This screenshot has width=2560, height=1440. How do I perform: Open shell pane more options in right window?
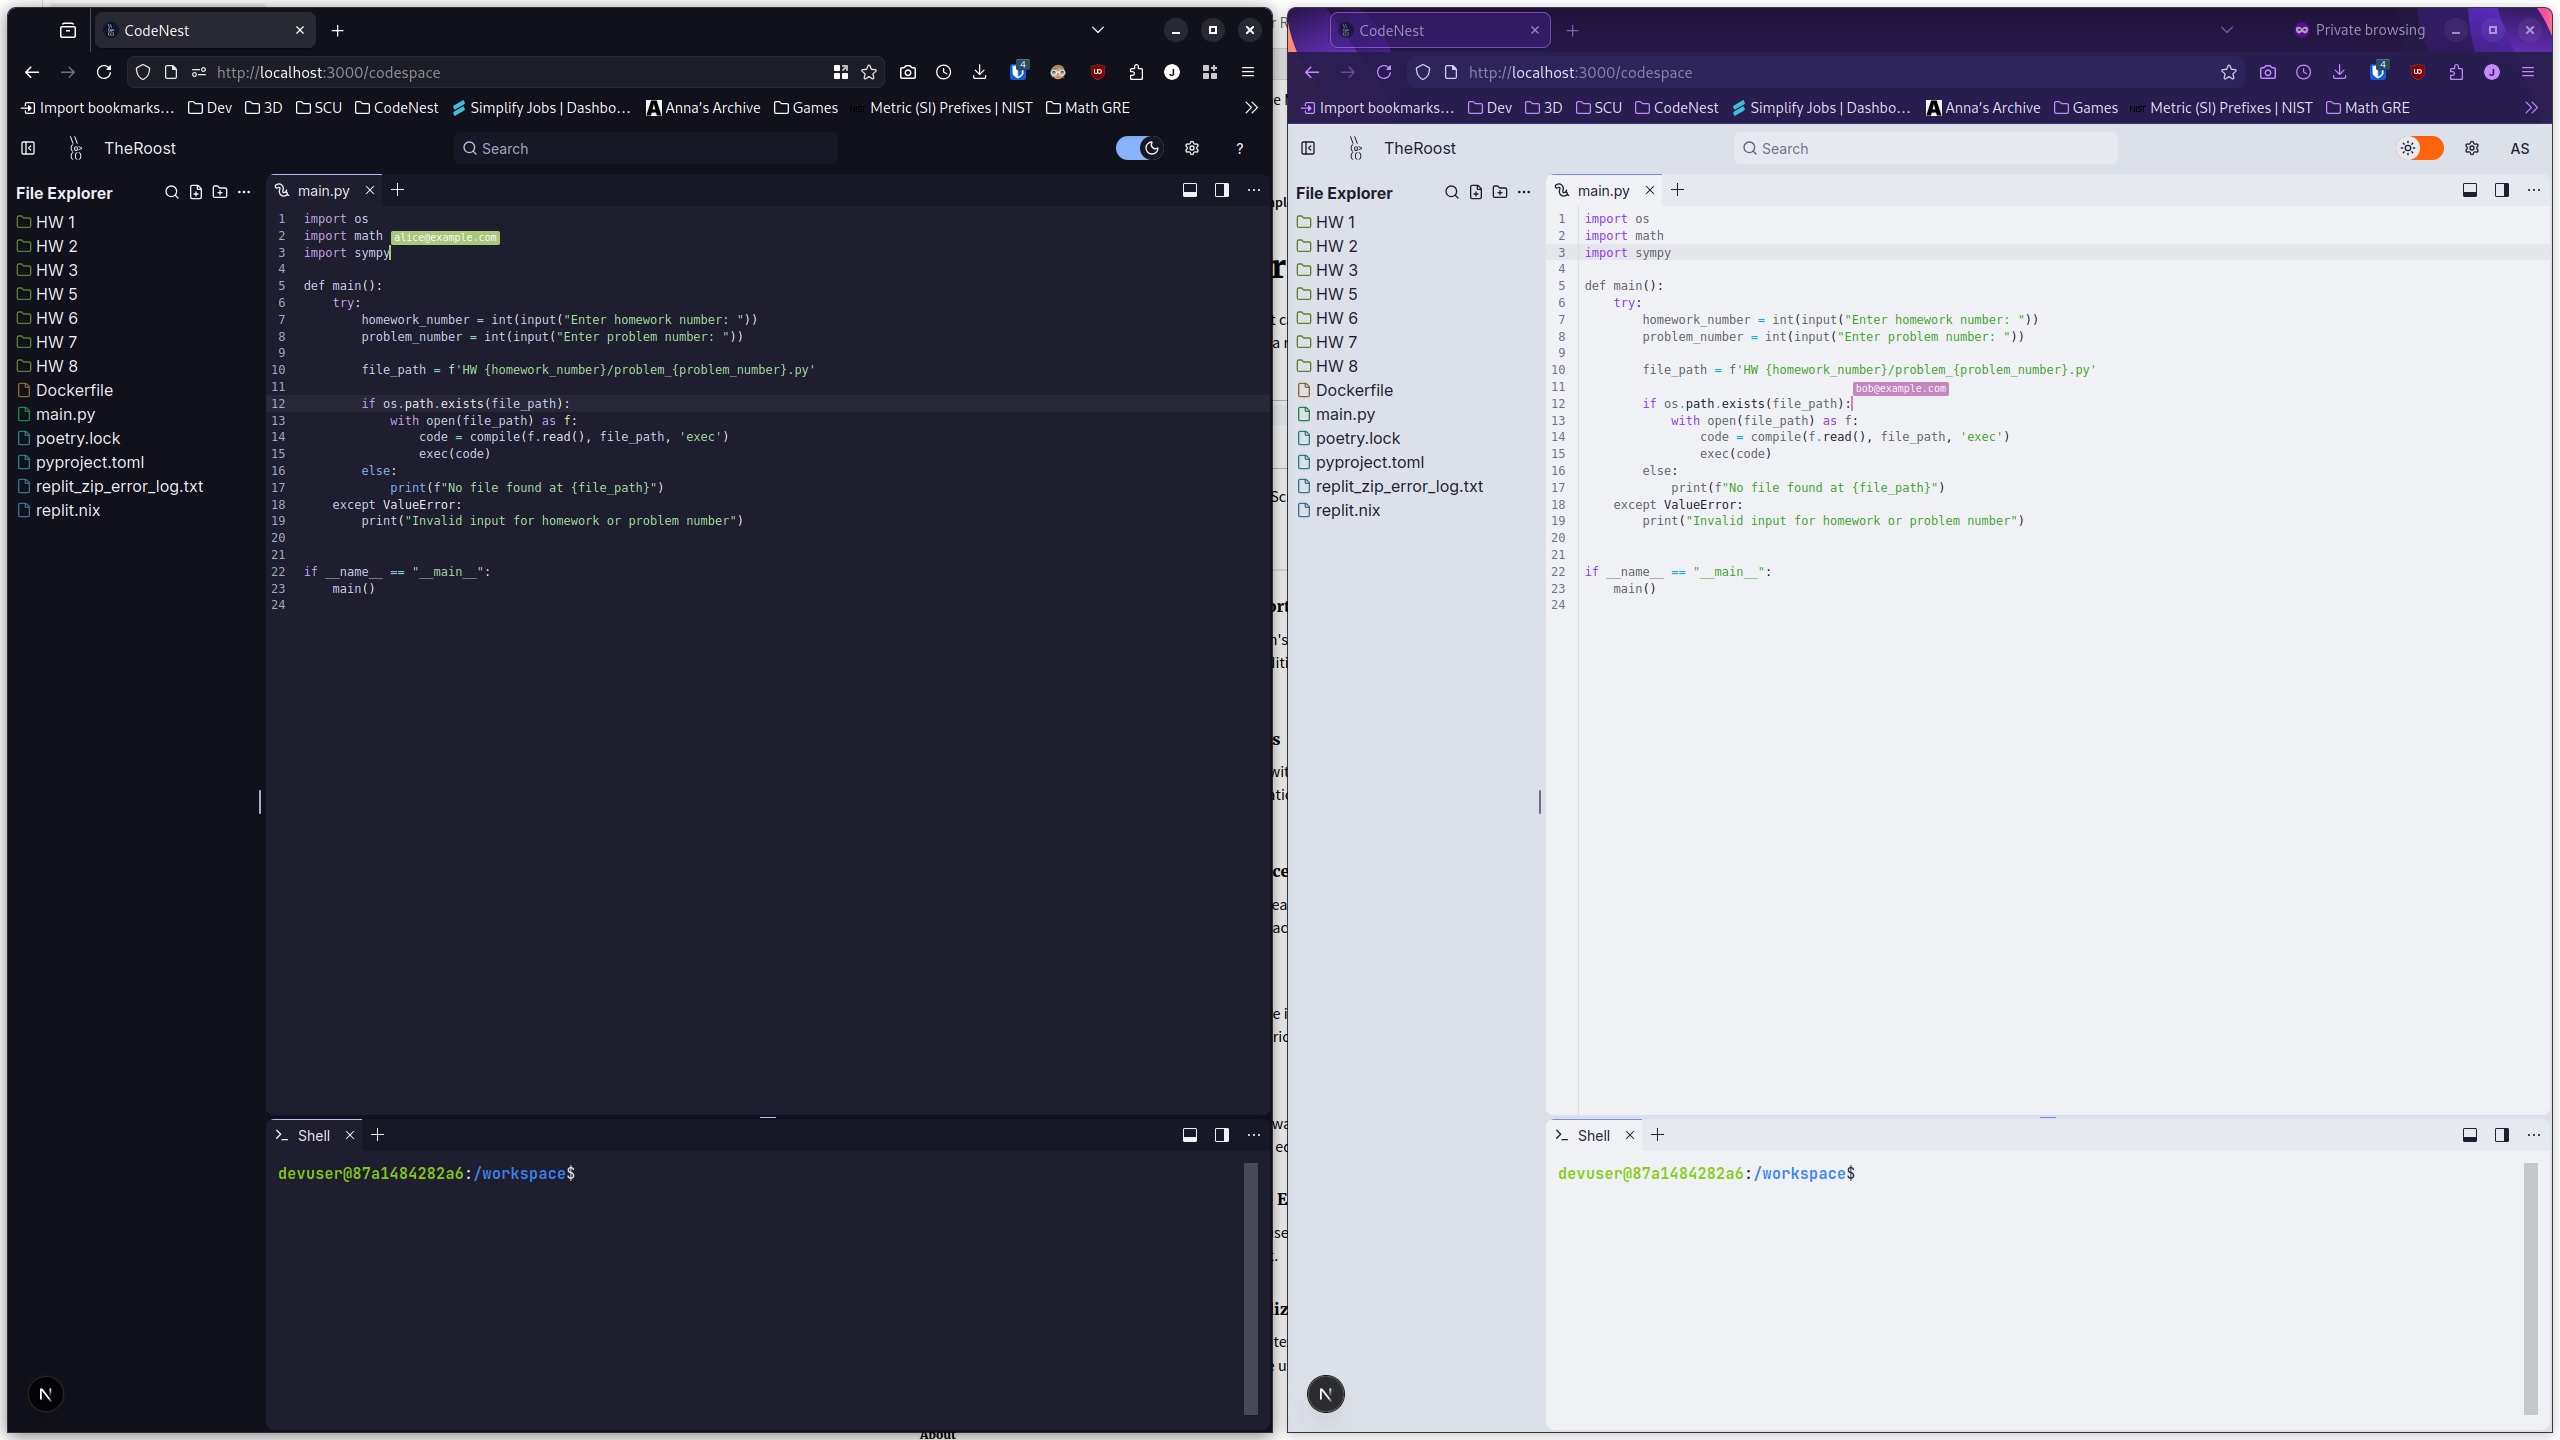(x=2534, y=1135)
